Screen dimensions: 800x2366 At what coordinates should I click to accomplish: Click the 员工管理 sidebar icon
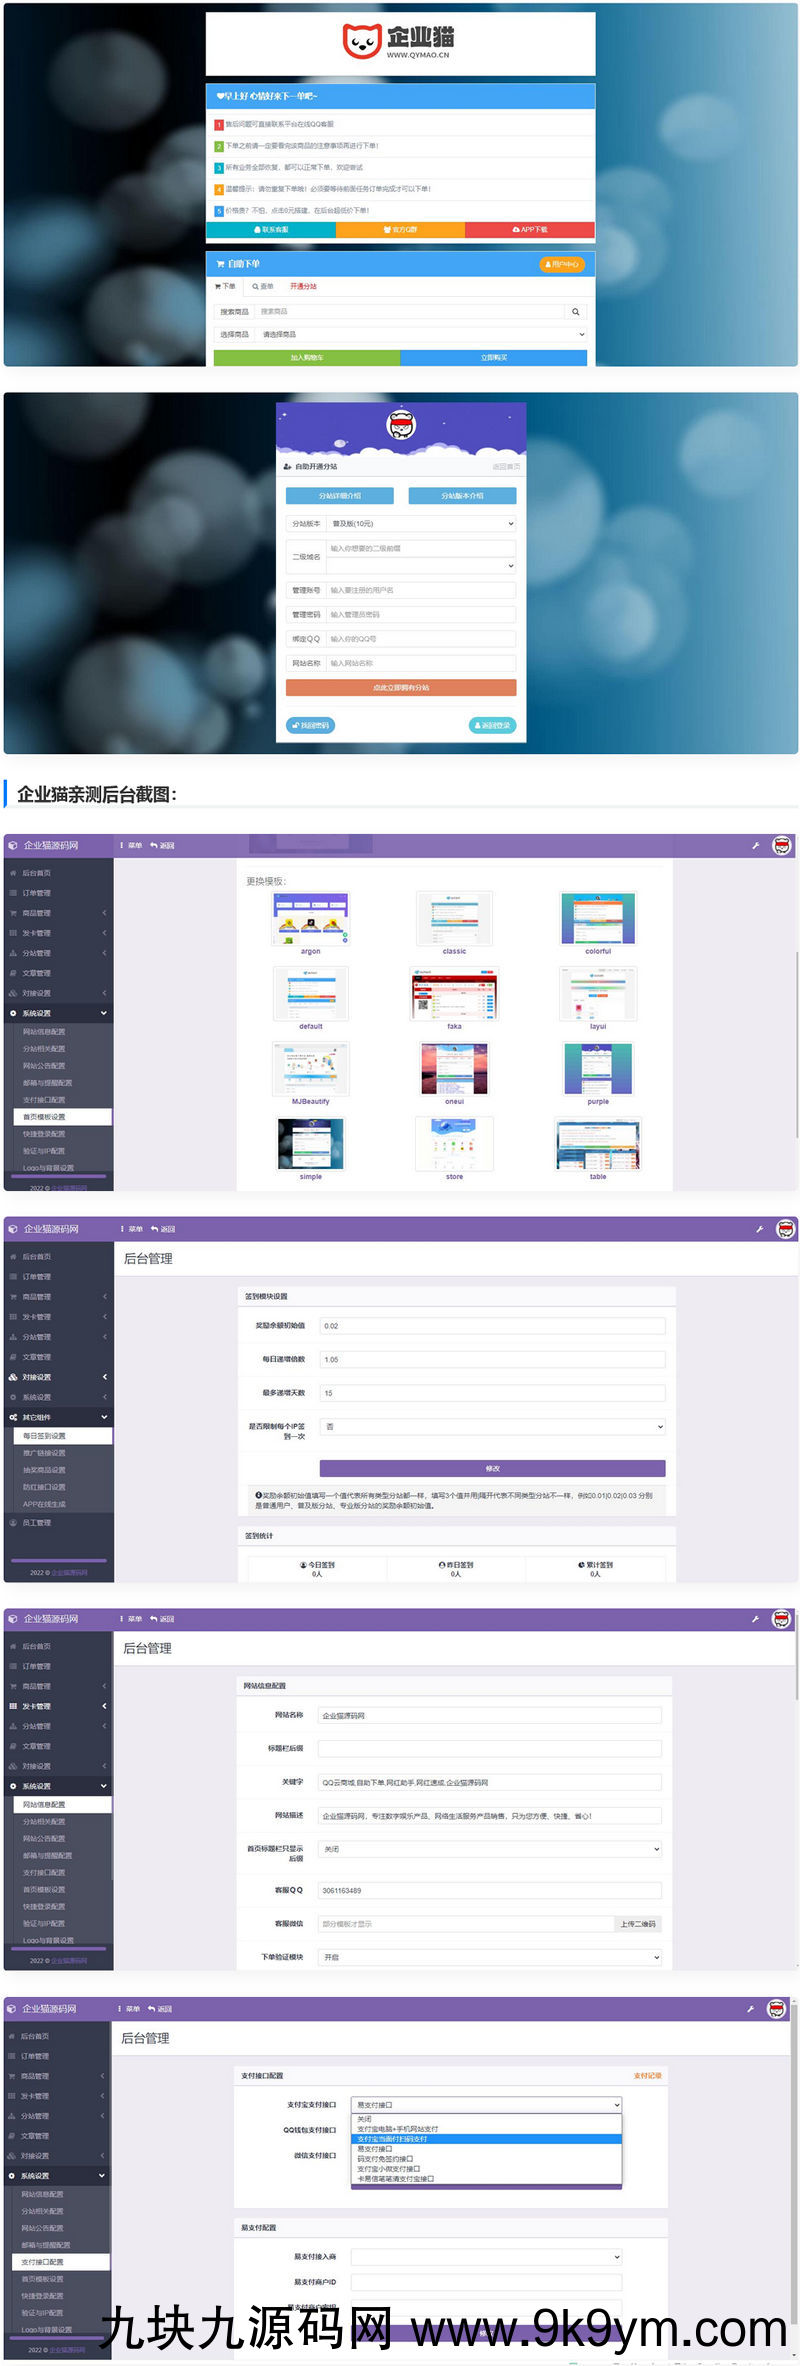pos(13,1523)
